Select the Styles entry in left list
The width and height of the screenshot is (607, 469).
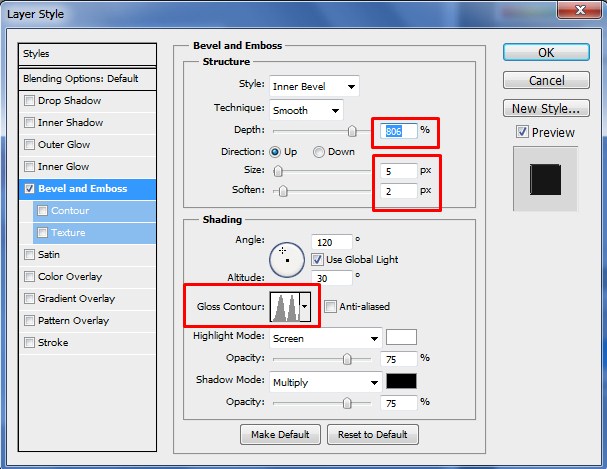click(x=87, y=54)
